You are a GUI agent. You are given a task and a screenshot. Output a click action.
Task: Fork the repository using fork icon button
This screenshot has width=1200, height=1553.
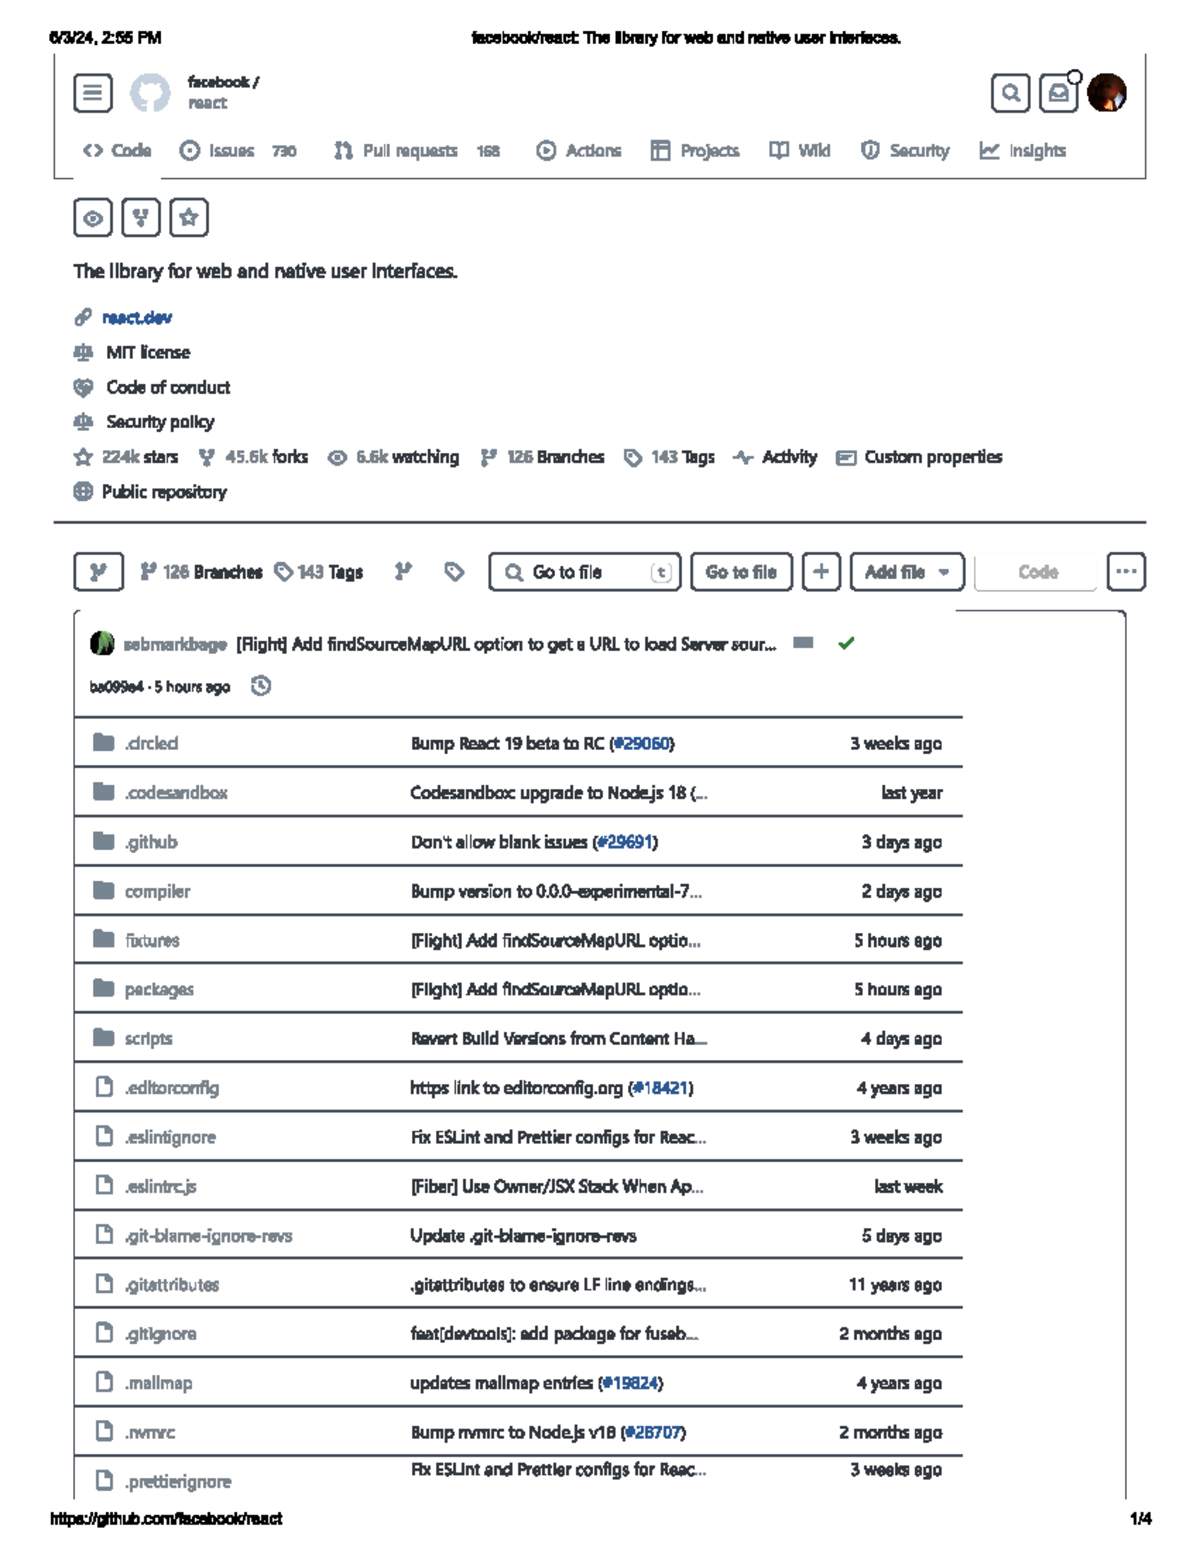point(141,218)
